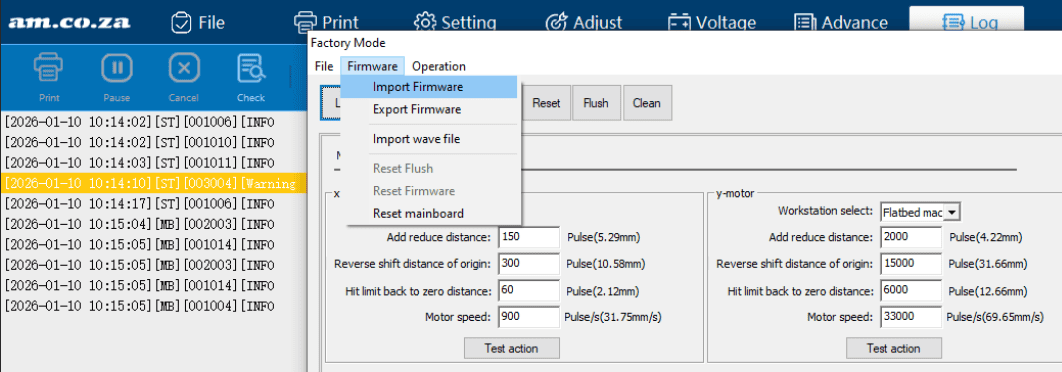This screenshot has width=1062, height=372.
Task: Click y-motor Add reduce distance field 2000
Action: click(x=912, y=237)
